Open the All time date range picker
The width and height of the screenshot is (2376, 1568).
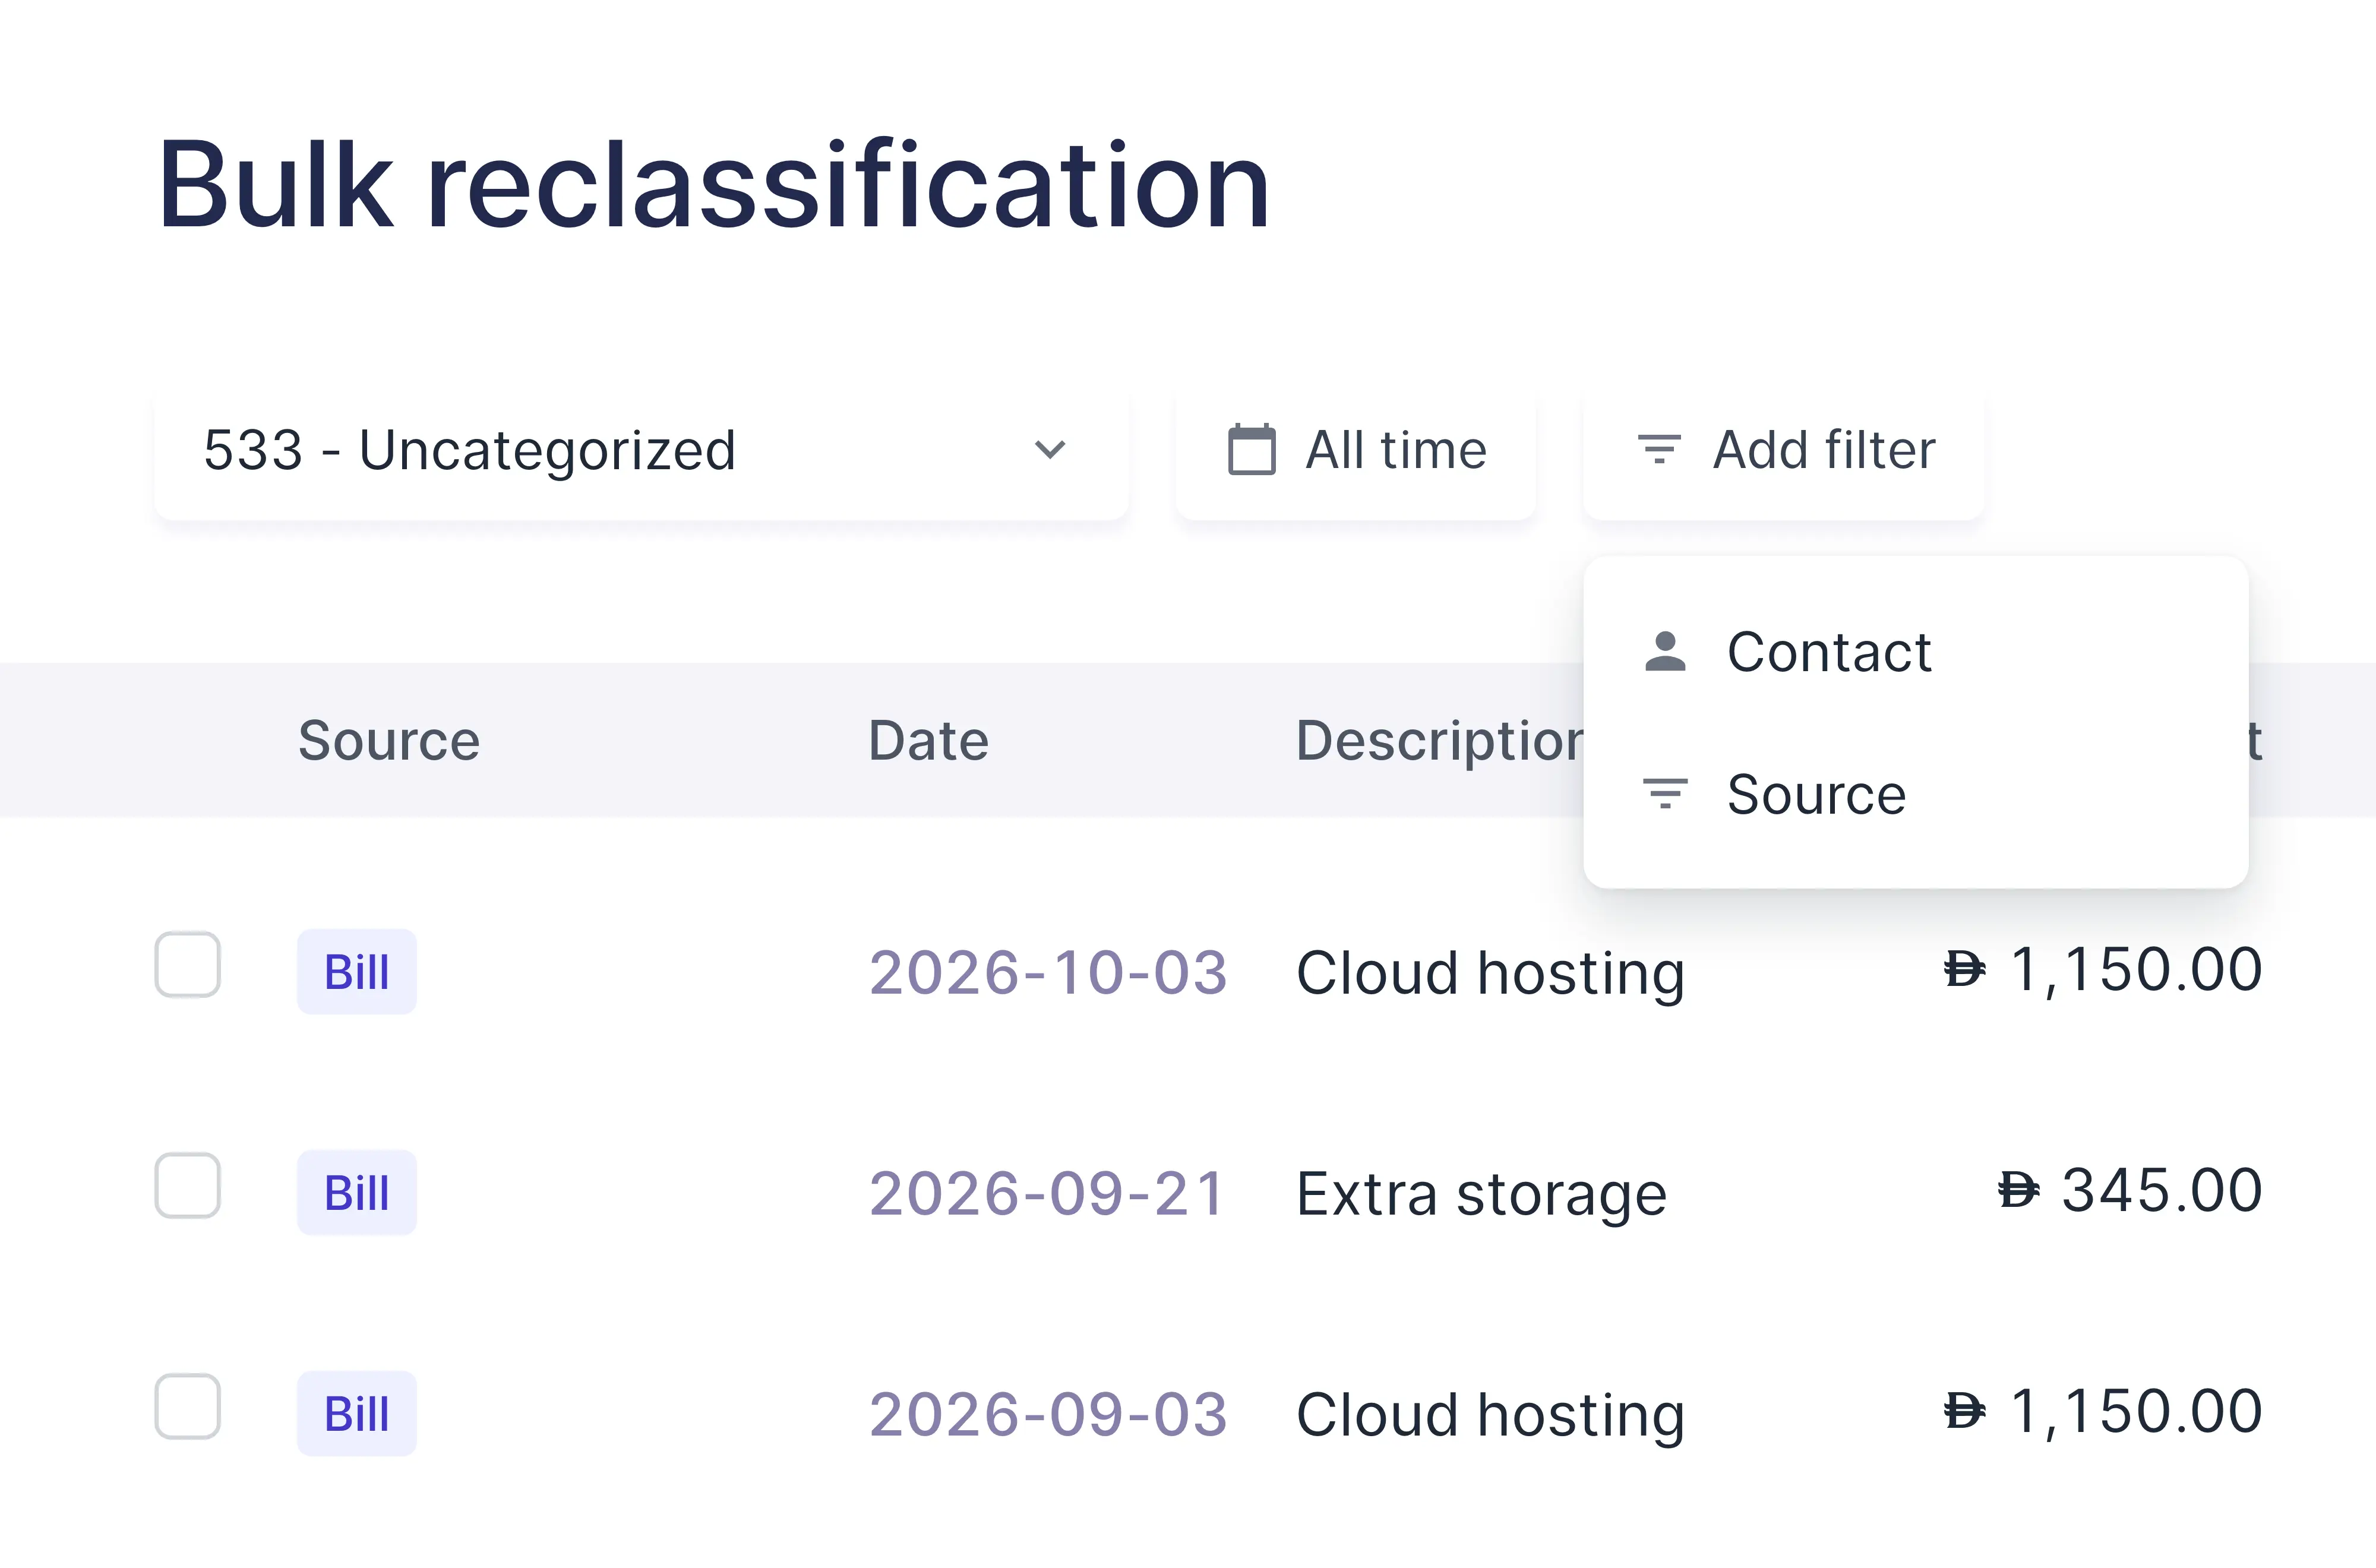point(1356,450)
